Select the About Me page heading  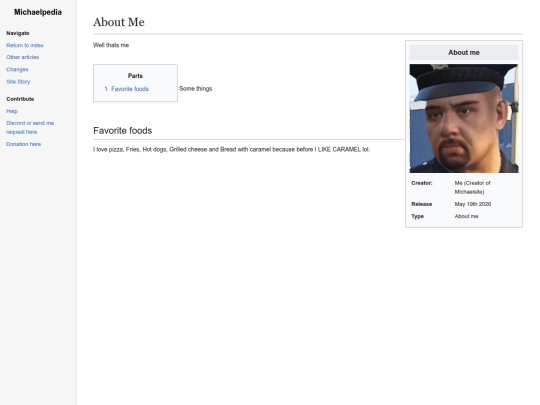[x=119, y=22]
